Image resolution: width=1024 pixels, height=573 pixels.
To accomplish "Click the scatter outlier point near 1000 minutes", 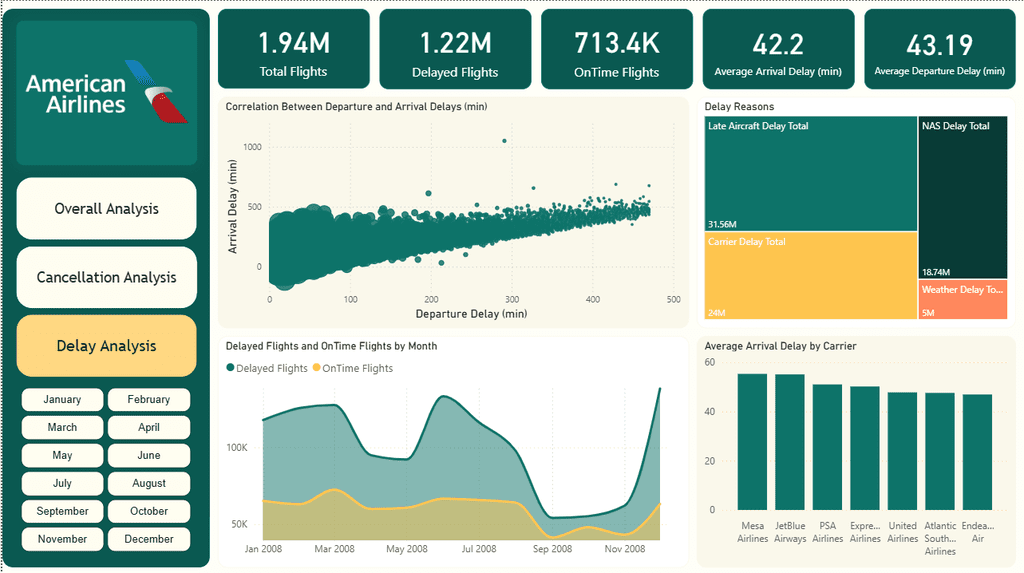I will [504, 140].
